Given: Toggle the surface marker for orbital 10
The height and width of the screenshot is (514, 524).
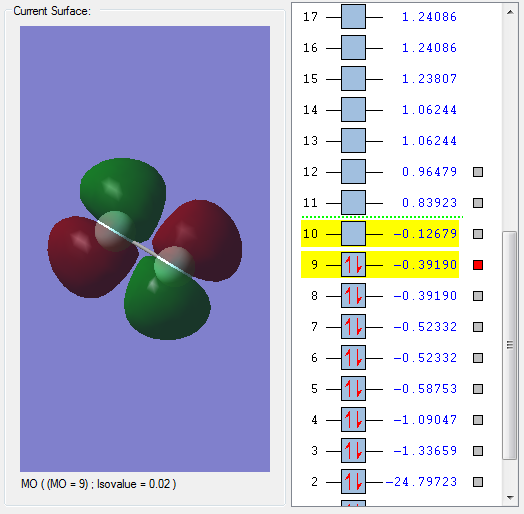Looking at the screenshot, I should point(478,234).
